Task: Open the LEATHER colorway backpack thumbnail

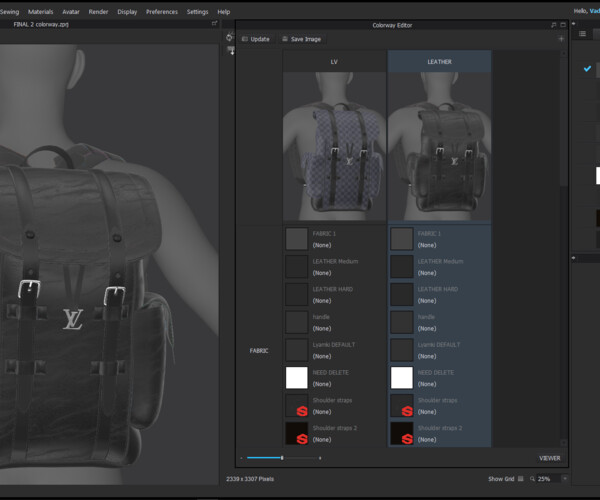Action: click(439, 146)
